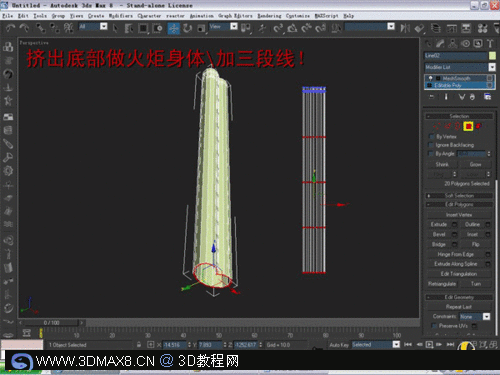Click the 0 / 100 time slider

coord(51,323)
